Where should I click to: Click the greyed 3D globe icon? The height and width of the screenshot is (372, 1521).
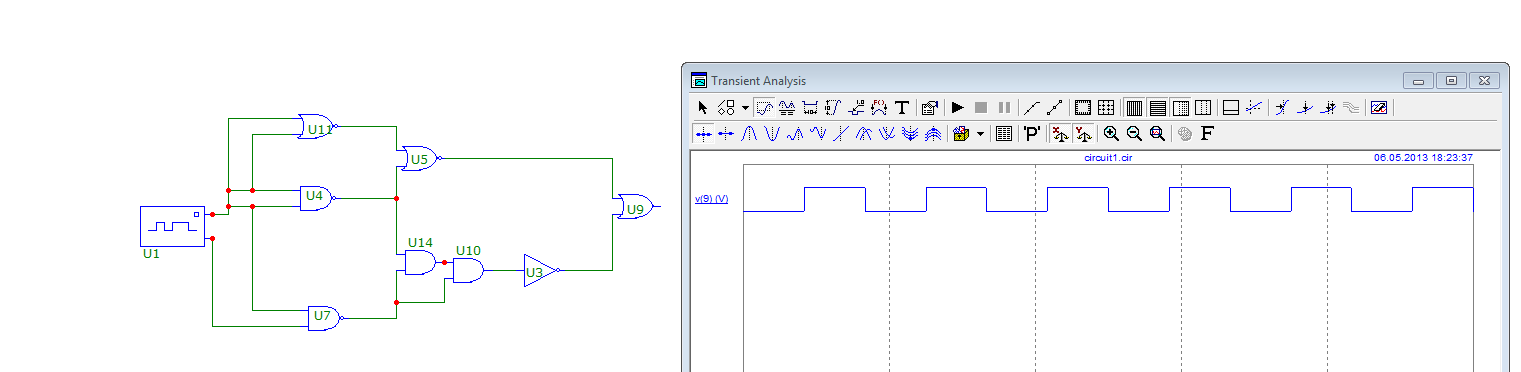[x=1185, y=133]
